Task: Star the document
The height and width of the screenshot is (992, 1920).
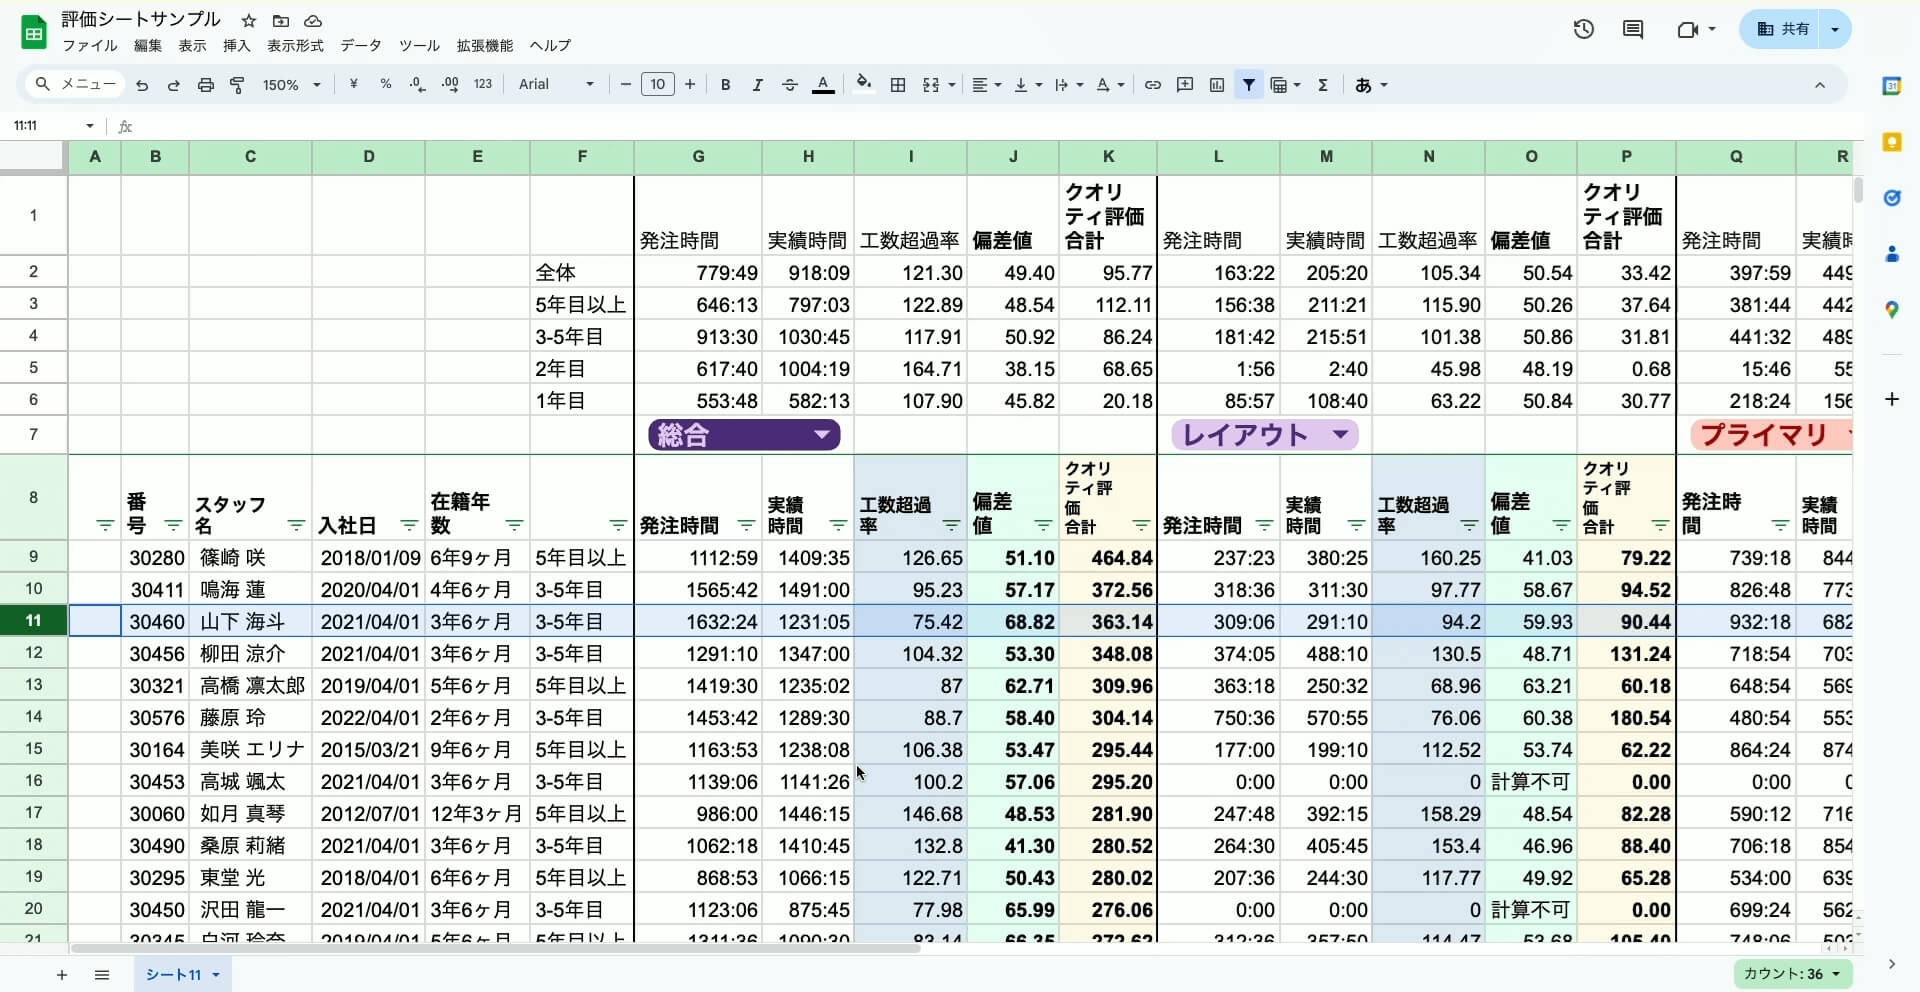Action: [249, 21]
